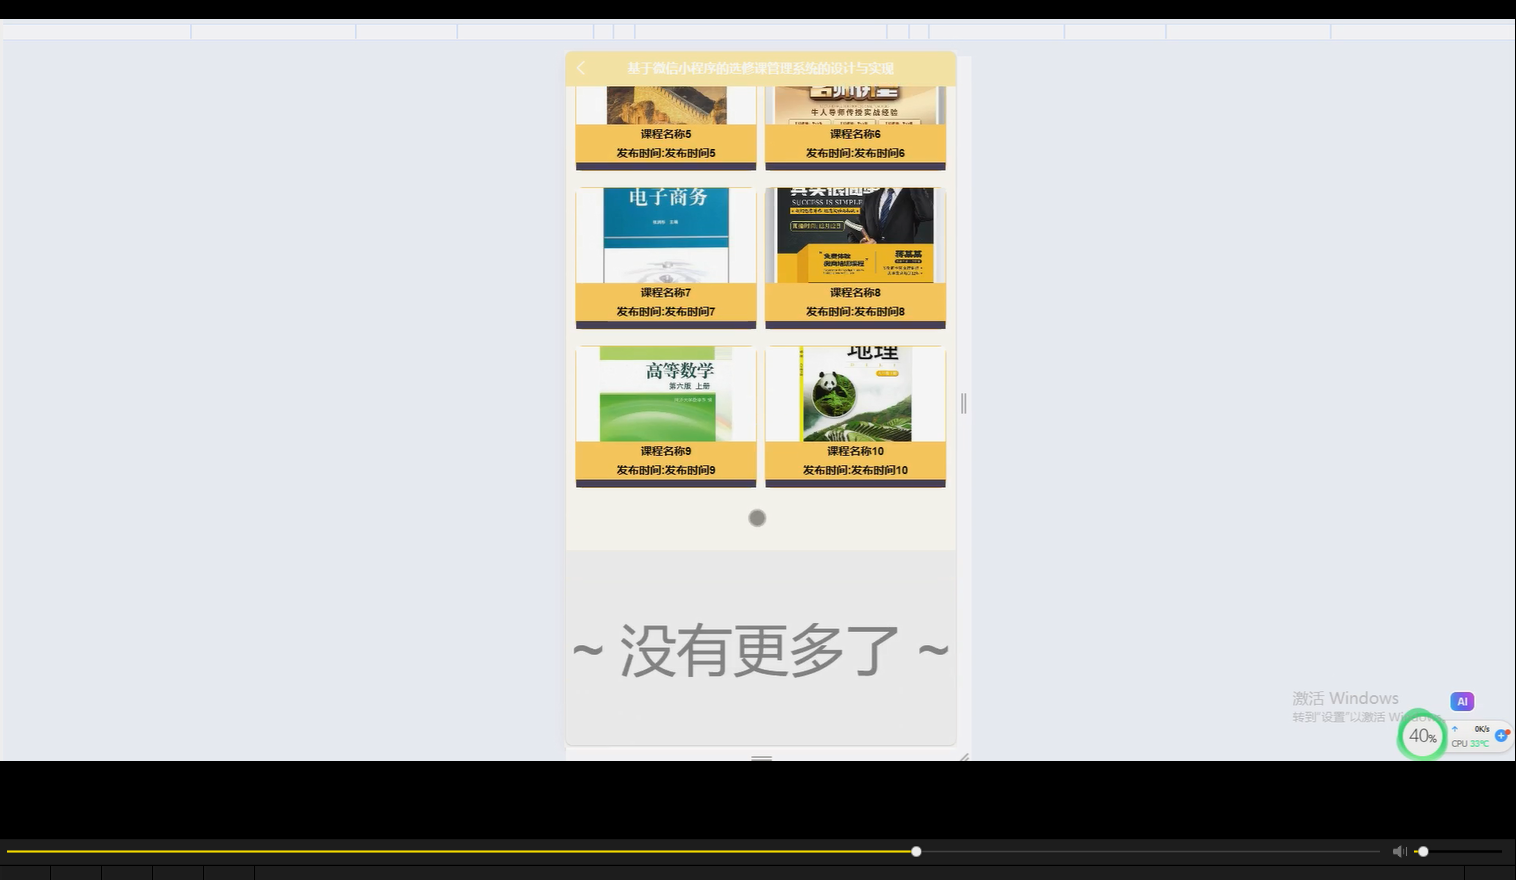The height and width of the screenshot is (880, 1516).
Task: Click the pagination dot below the course grid
Action: pos(757,518)
